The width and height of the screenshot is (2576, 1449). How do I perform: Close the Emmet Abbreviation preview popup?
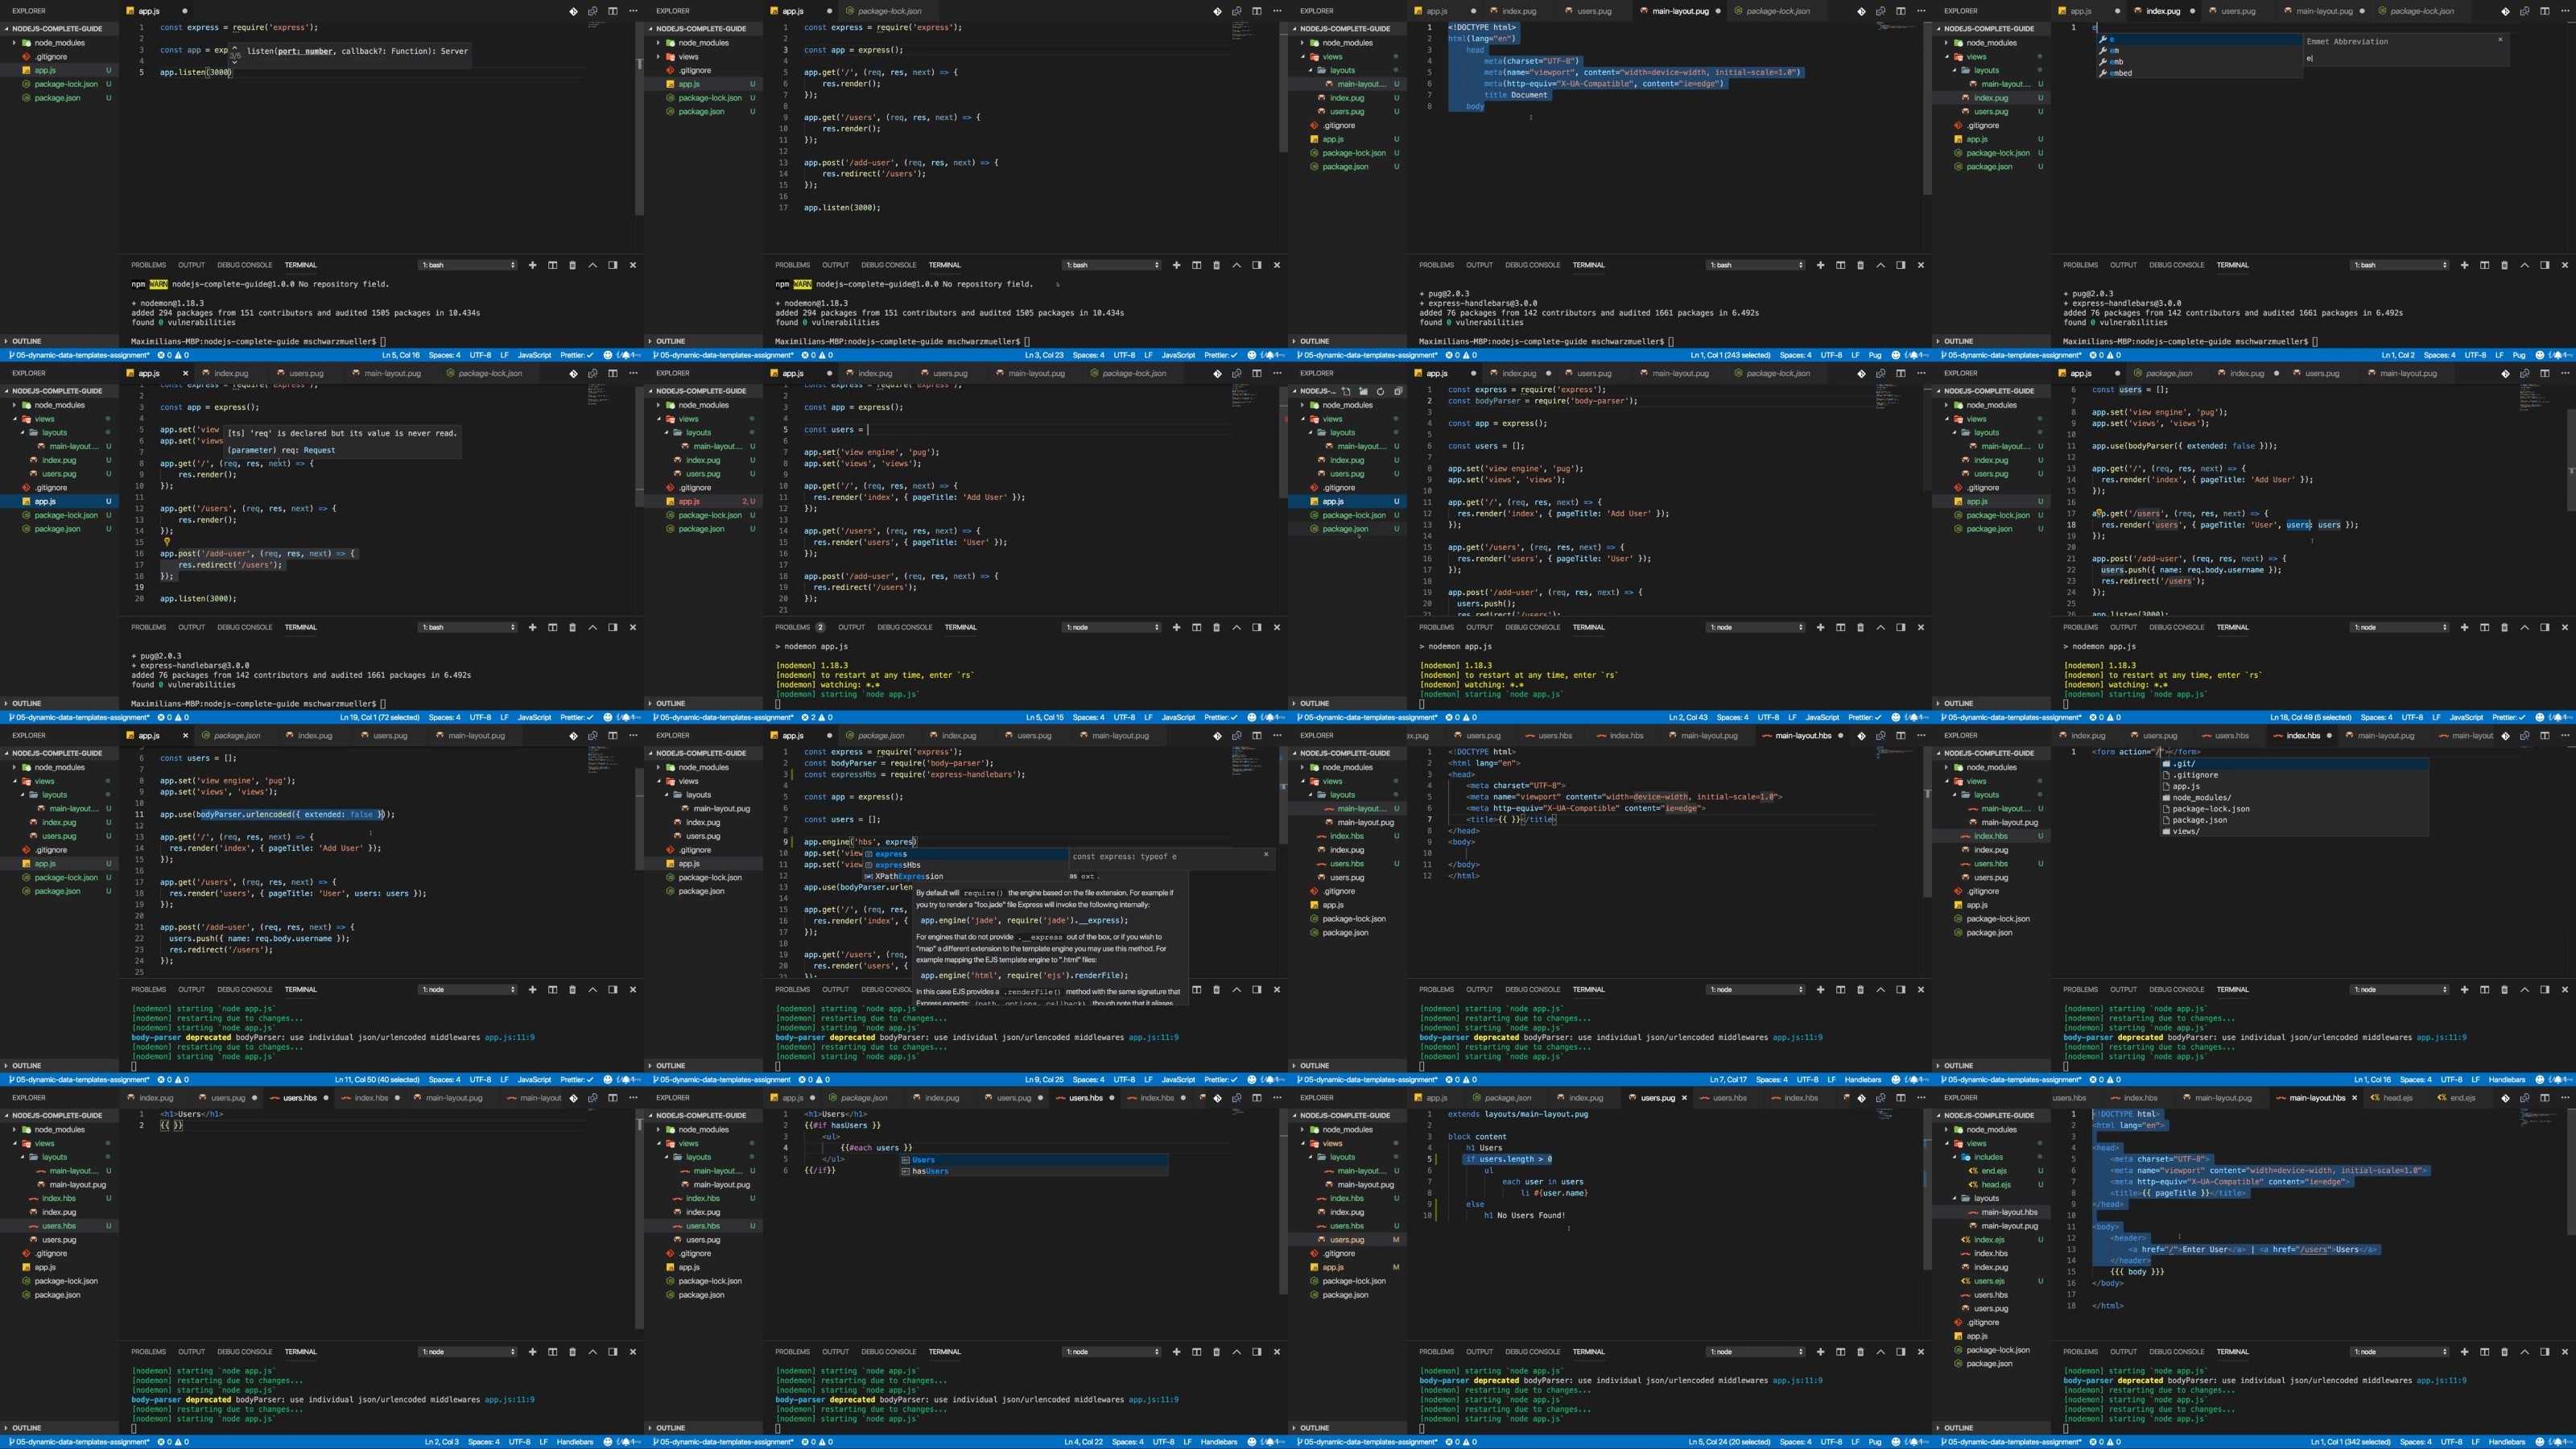pos(2500,40)
